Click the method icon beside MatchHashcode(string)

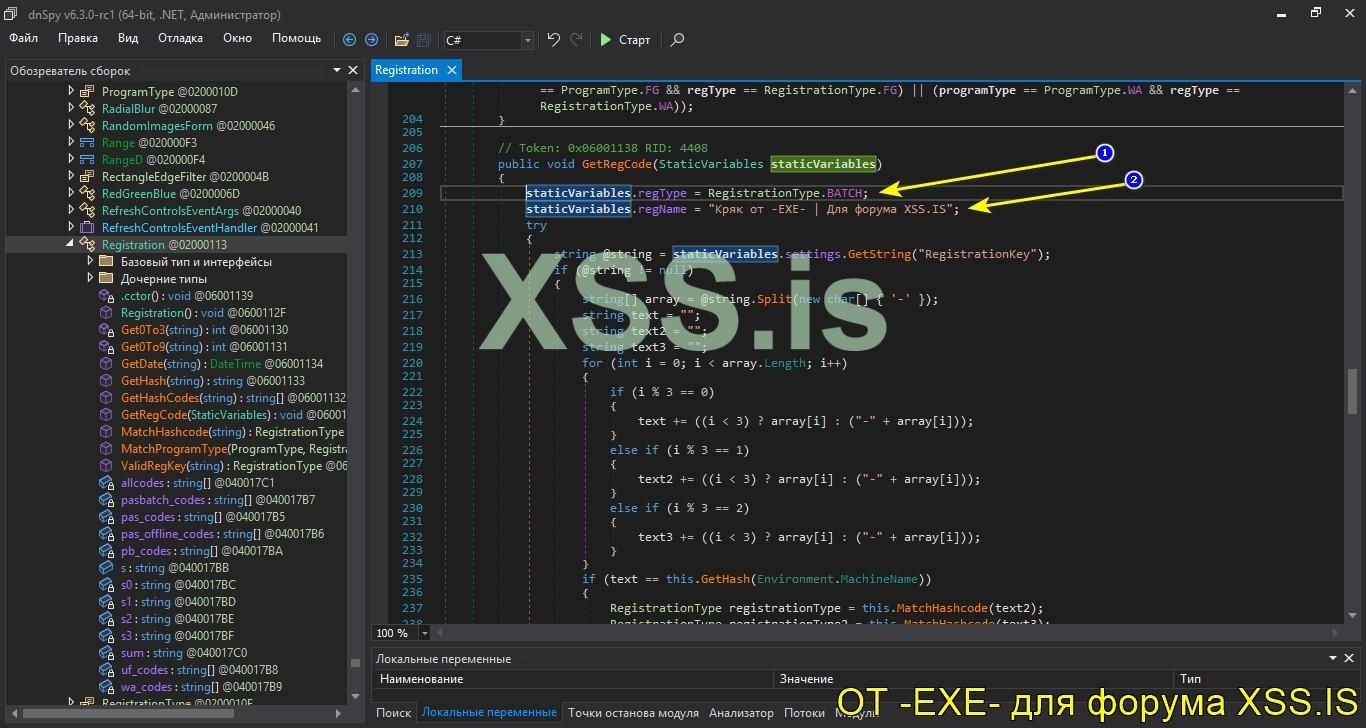tap(106, 432)
